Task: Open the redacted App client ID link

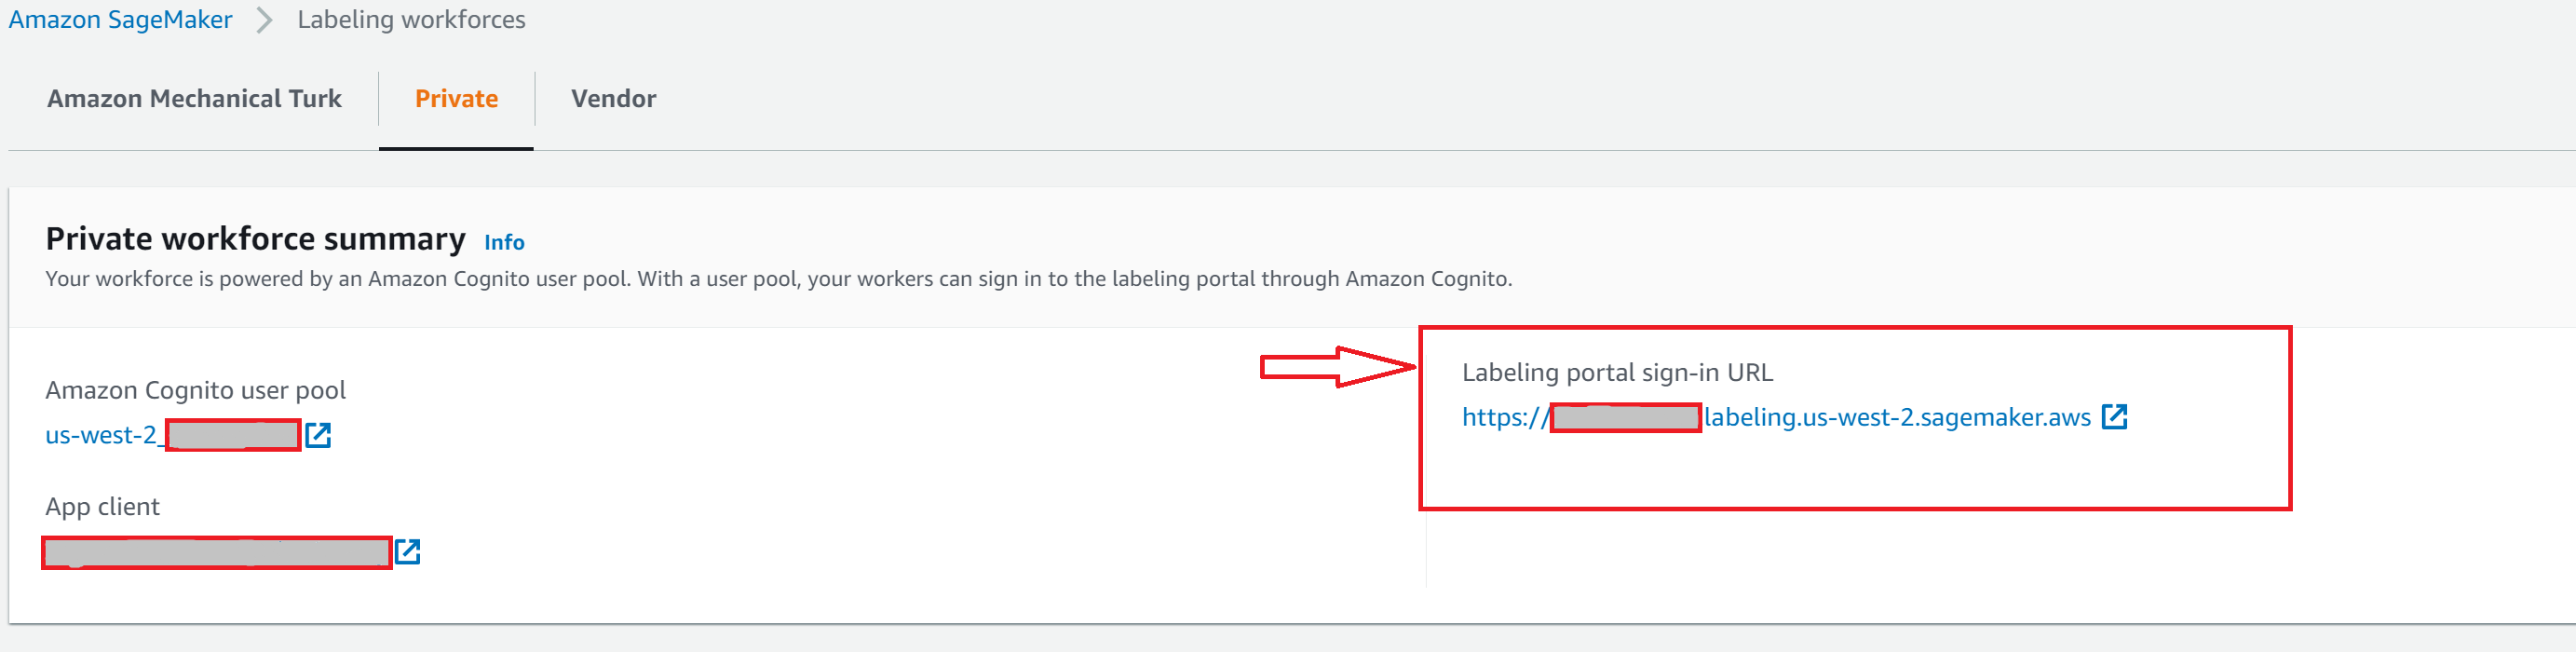Action: (216, 553)
